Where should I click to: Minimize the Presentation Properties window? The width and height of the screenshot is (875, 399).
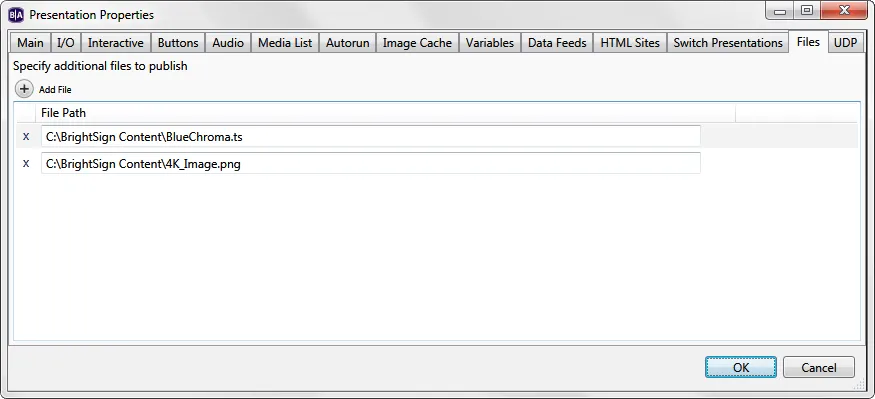click(780, 12)
